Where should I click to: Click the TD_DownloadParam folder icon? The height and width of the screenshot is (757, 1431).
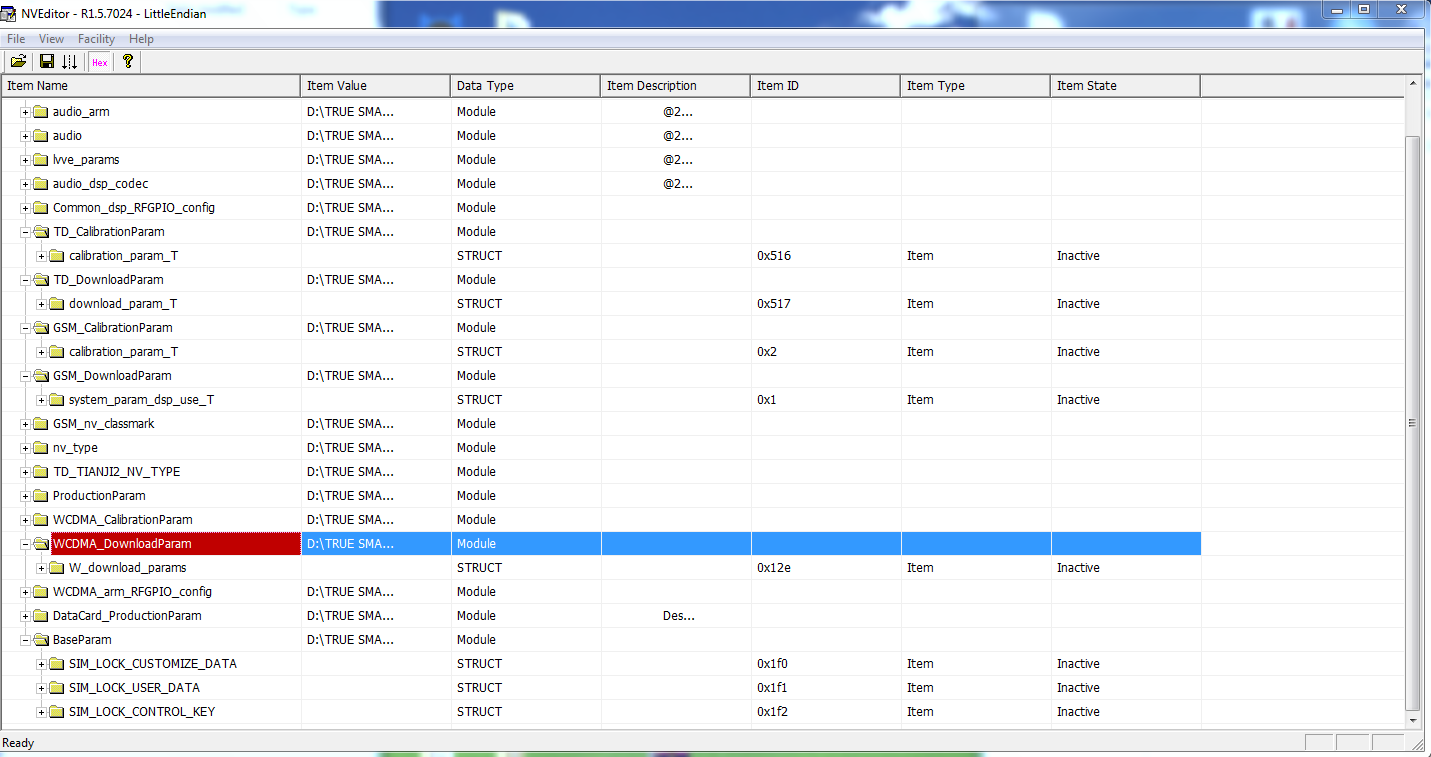pyautogui.click(x=41, y=280)
